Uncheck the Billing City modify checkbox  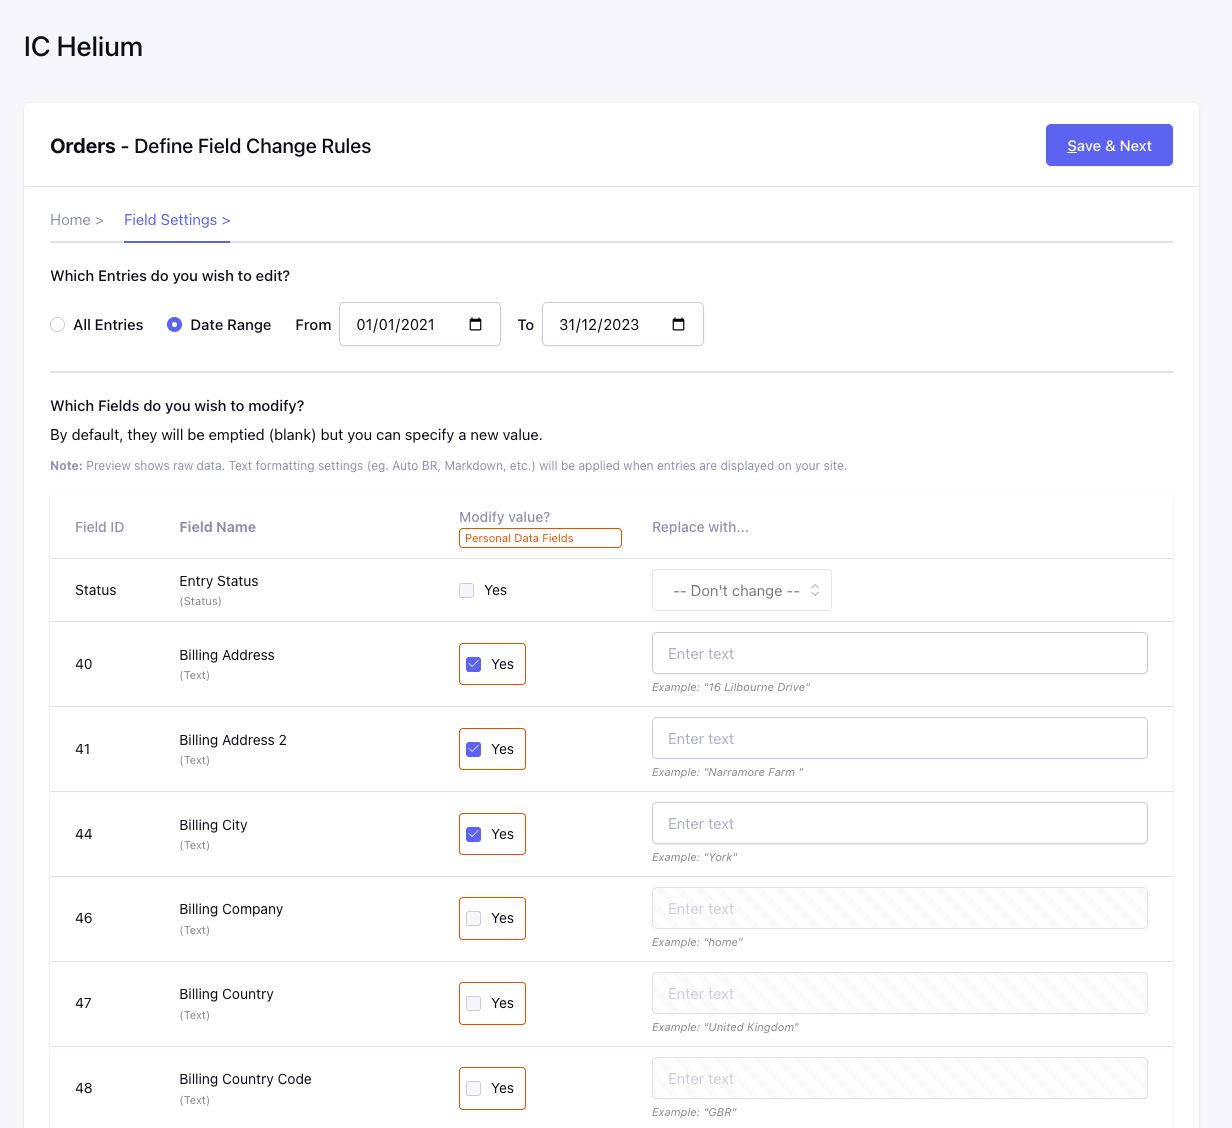[474, 834]
